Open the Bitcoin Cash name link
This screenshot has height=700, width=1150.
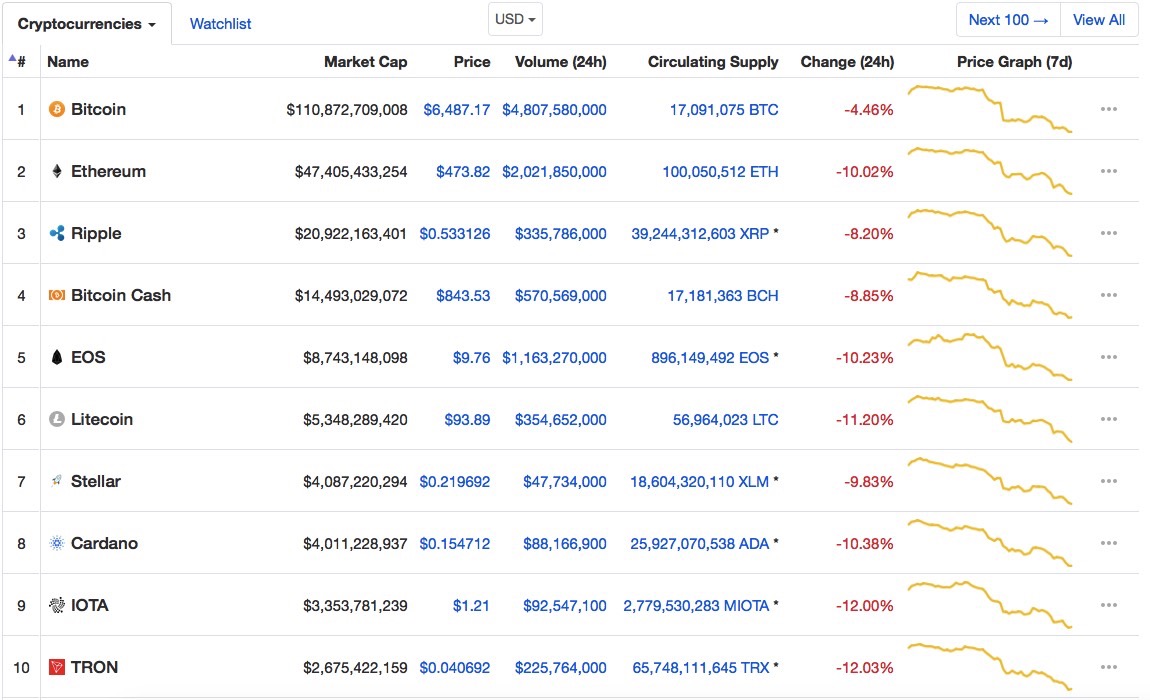pos(121,295)
